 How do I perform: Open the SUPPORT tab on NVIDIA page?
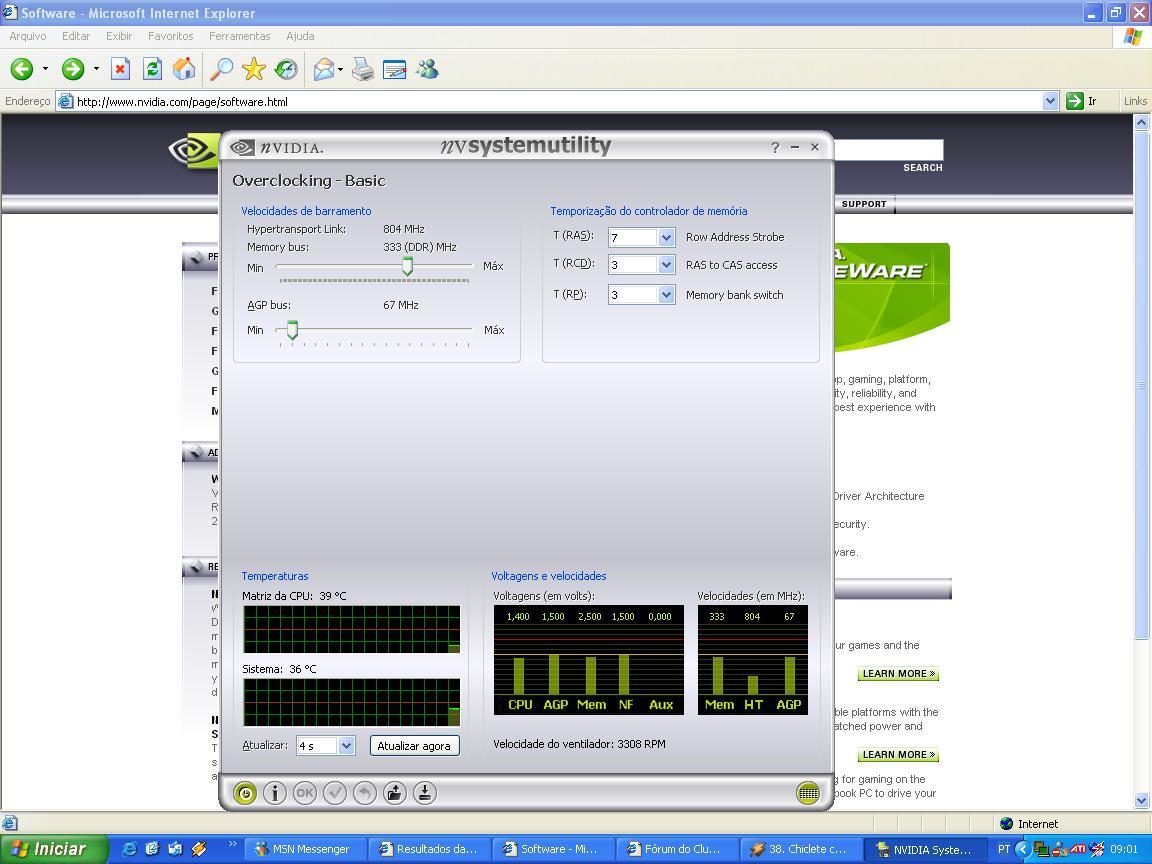[864, 204]
